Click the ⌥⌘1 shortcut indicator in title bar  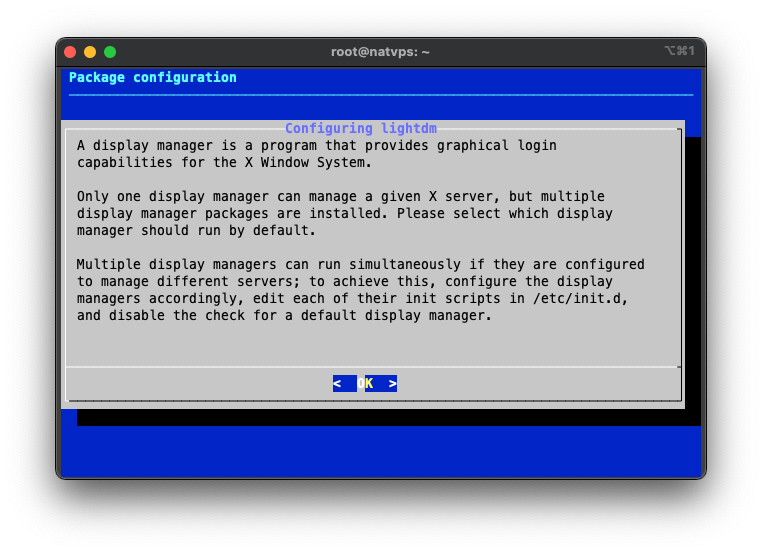point(678,52)
